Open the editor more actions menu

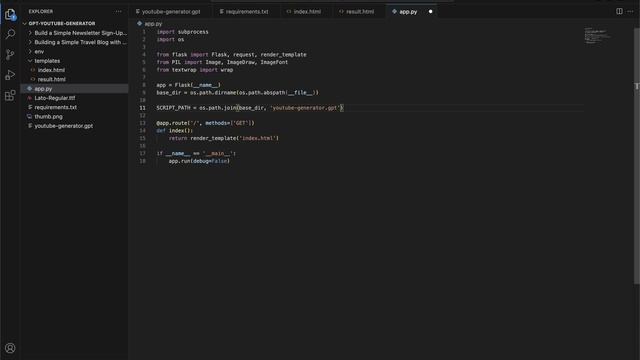tap(630, 11)
